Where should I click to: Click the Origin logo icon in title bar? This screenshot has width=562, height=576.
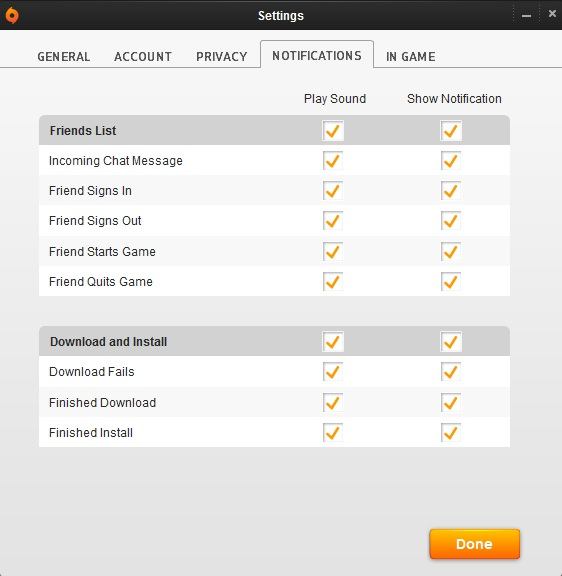(x=12, y=15)
